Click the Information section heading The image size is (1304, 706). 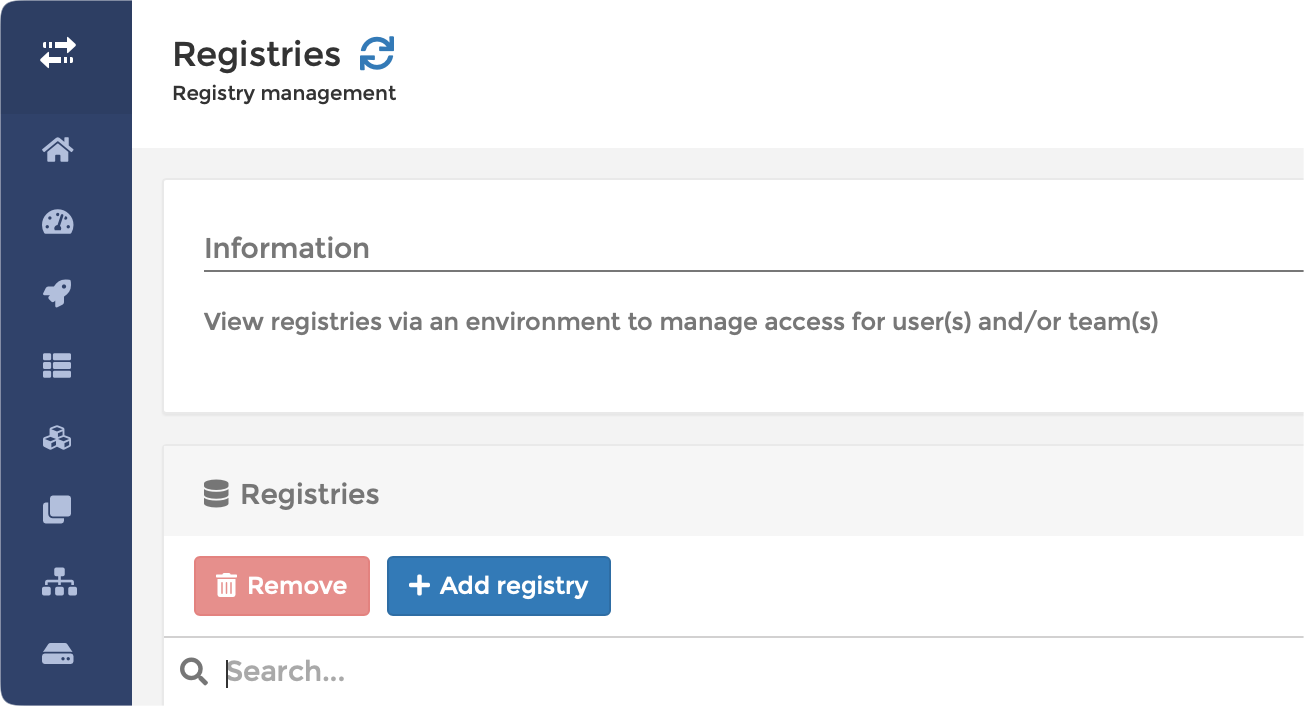point(287,248)
